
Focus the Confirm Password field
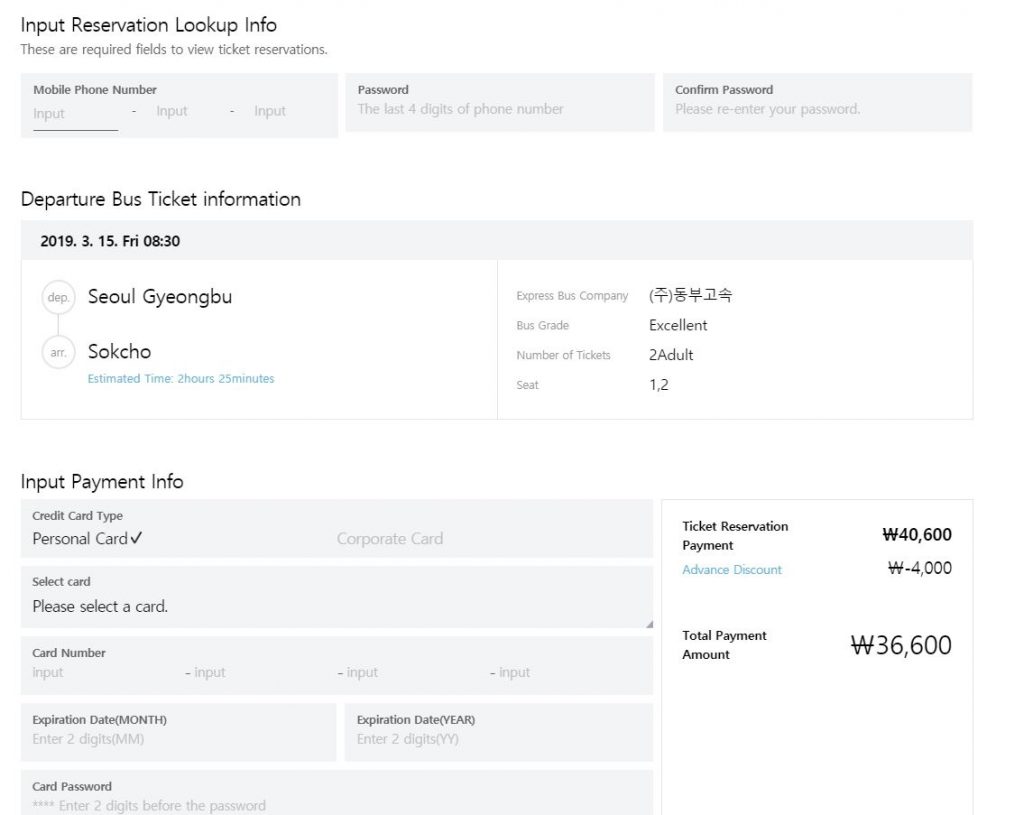click(816, 109)
